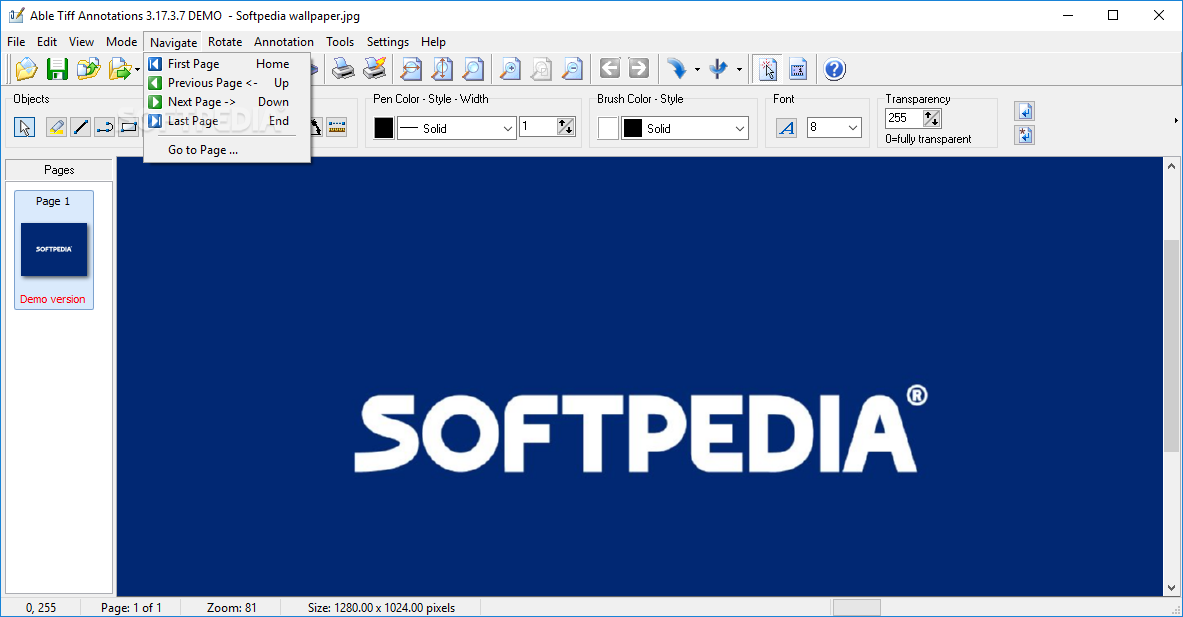The width and height of the screenshot is (1183, 617).
Task: Pick the white brush color swatch
Action: [x=608, y=128]
